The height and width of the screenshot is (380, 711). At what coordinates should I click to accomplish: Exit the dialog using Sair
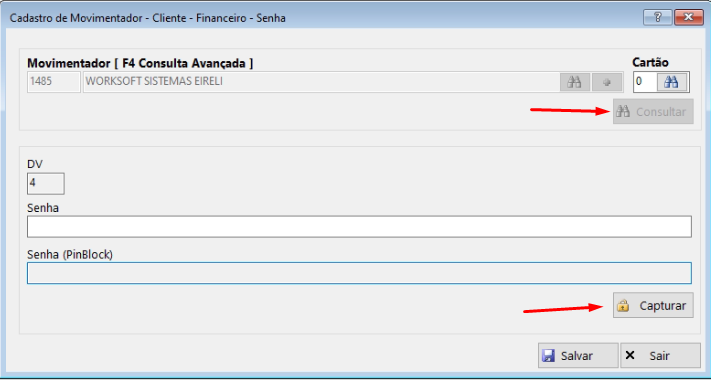pyautogui.click(x=660, y=356)
